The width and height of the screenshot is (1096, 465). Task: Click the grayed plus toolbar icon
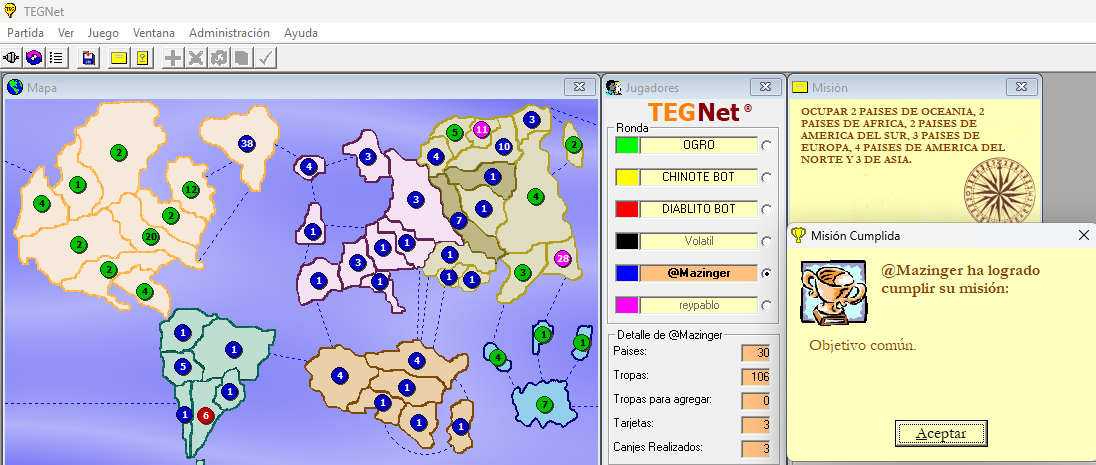click(173, 58)
